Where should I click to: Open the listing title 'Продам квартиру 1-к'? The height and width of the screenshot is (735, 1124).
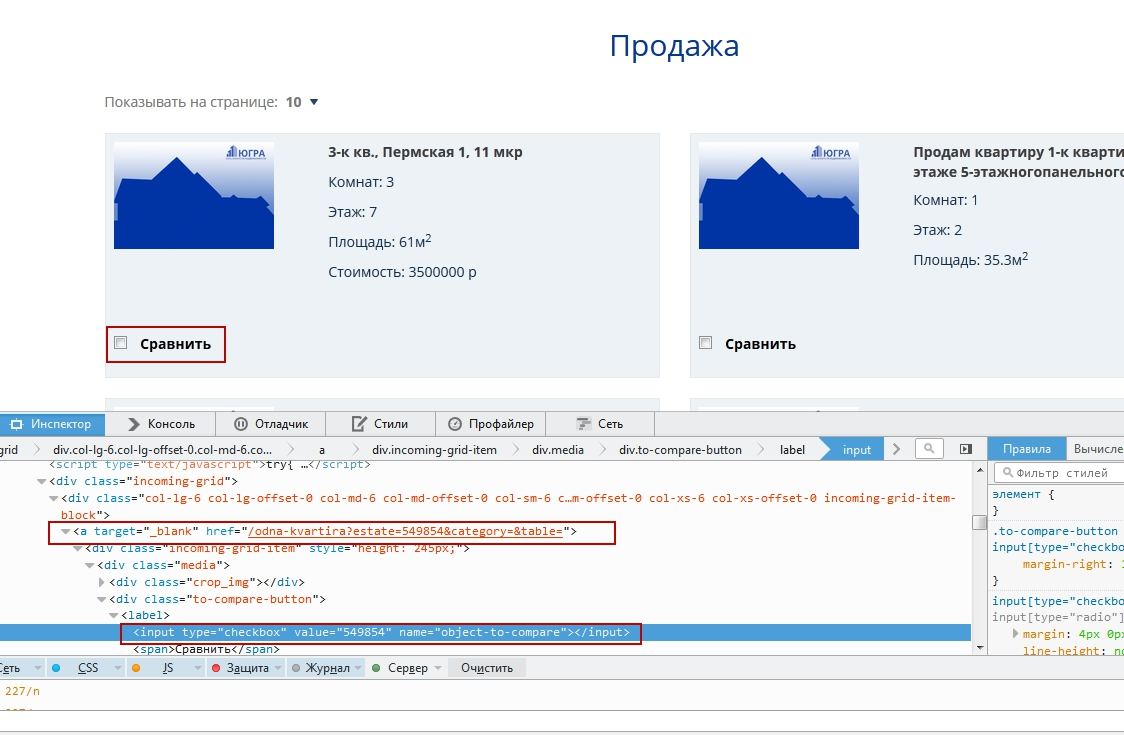(x=1018, y=162)
